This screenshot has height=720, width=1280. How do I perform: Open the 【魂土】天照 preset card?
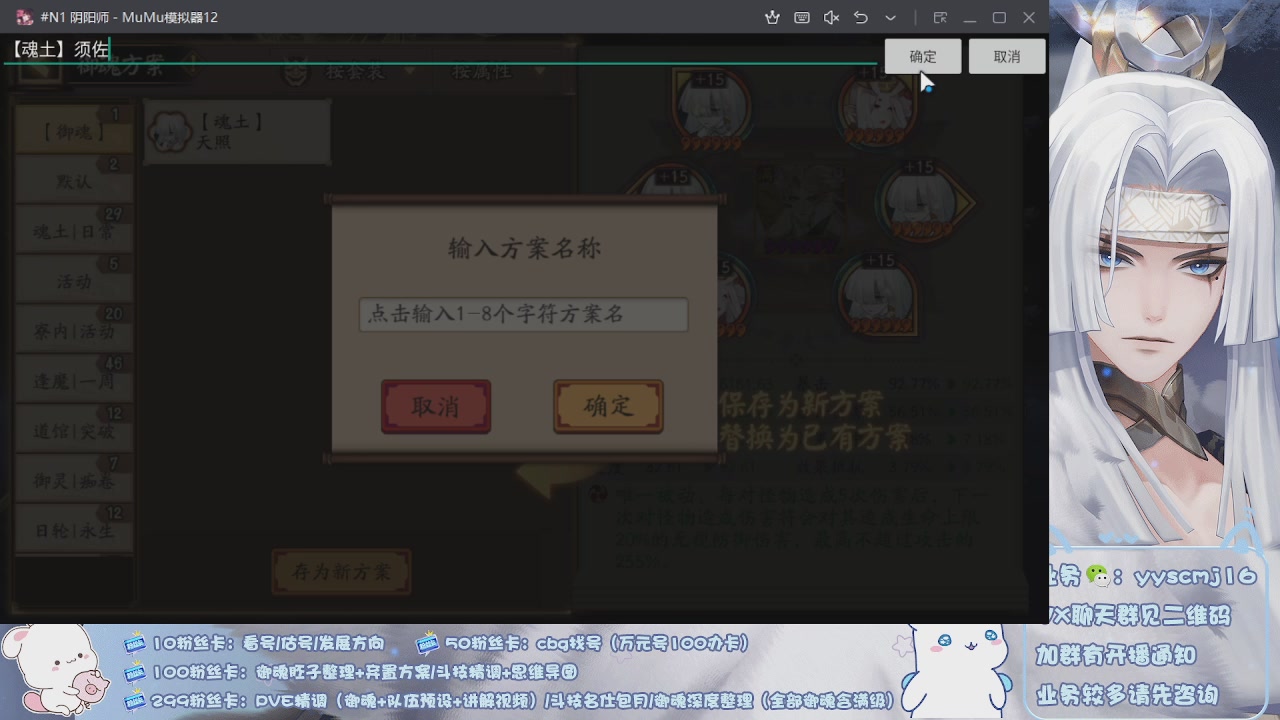237,132
